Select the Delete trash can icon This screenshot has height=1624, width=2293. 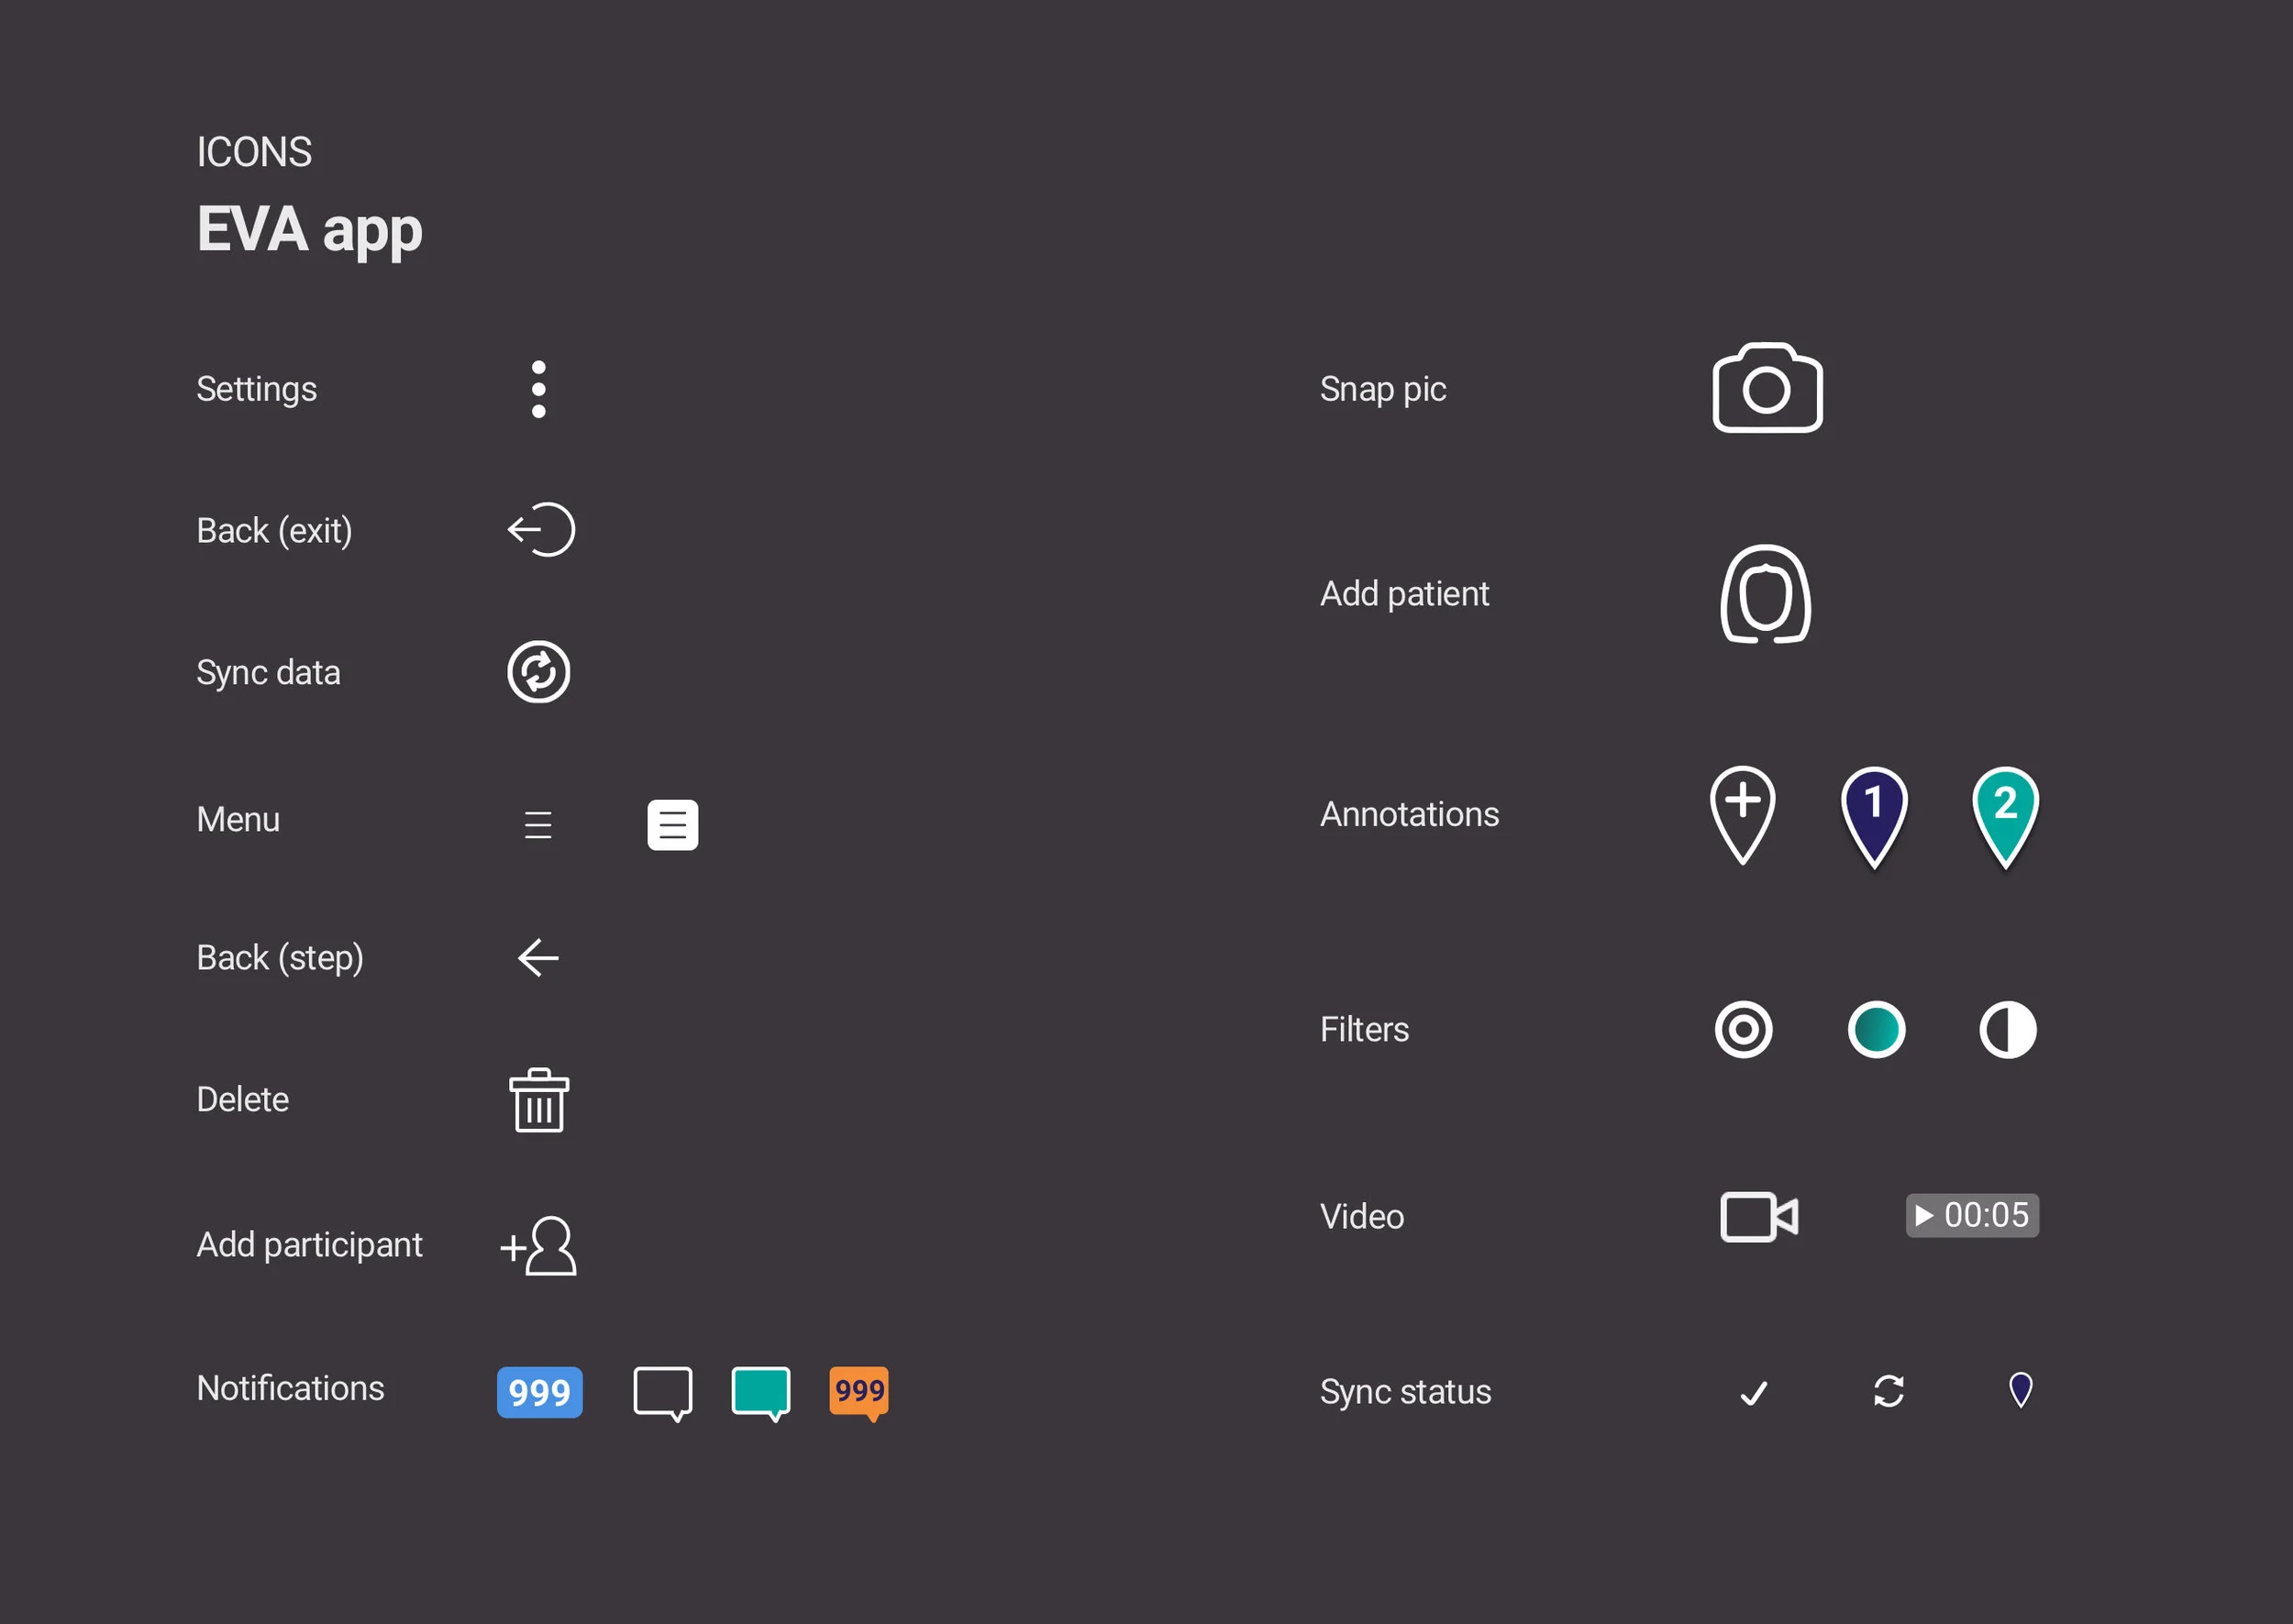pos(538,1100)
